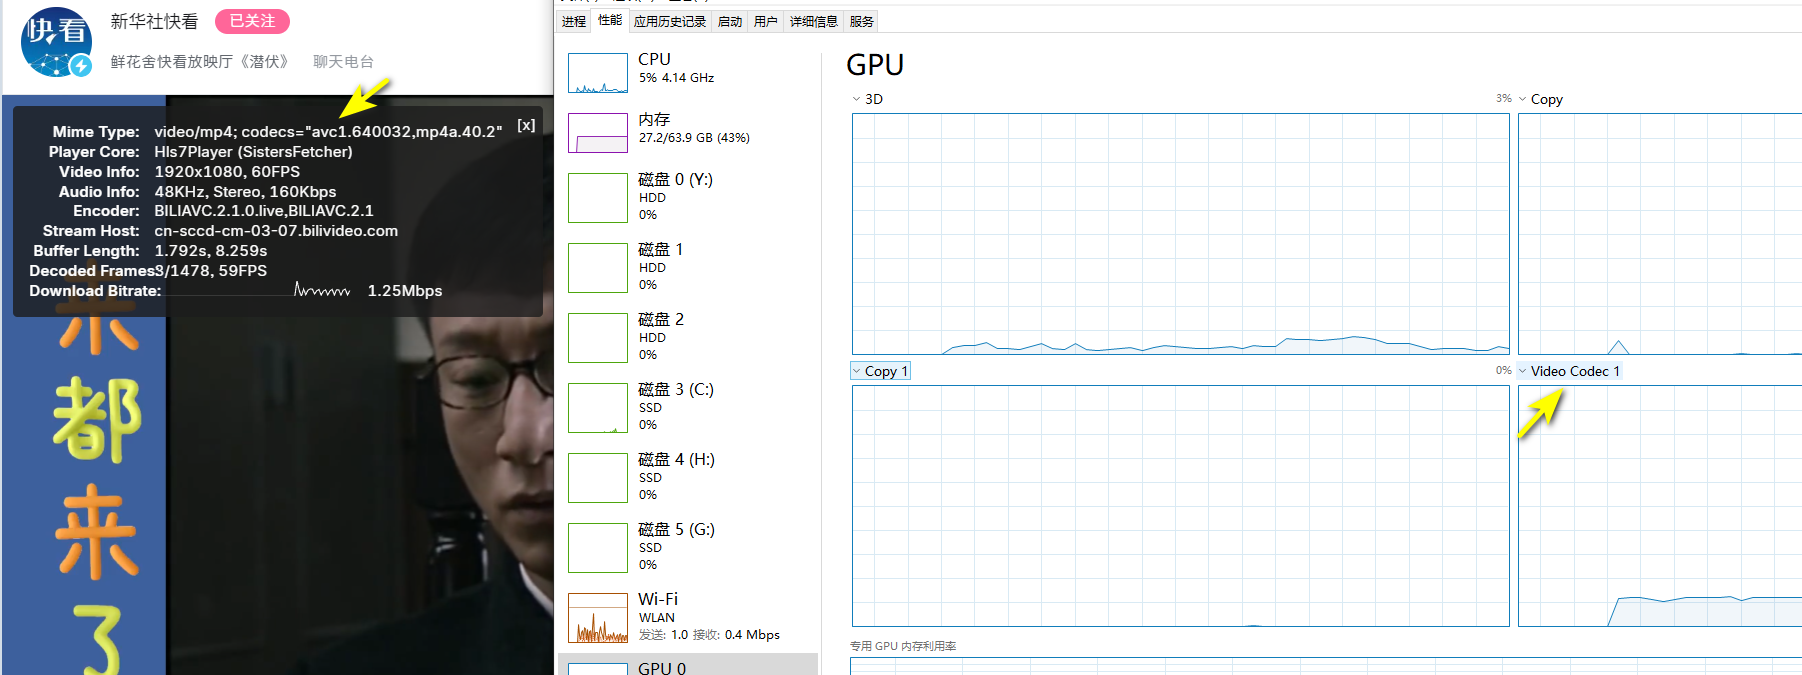Click the 聊天电台 category link
1802x675 pixels.
click(343, 62)
